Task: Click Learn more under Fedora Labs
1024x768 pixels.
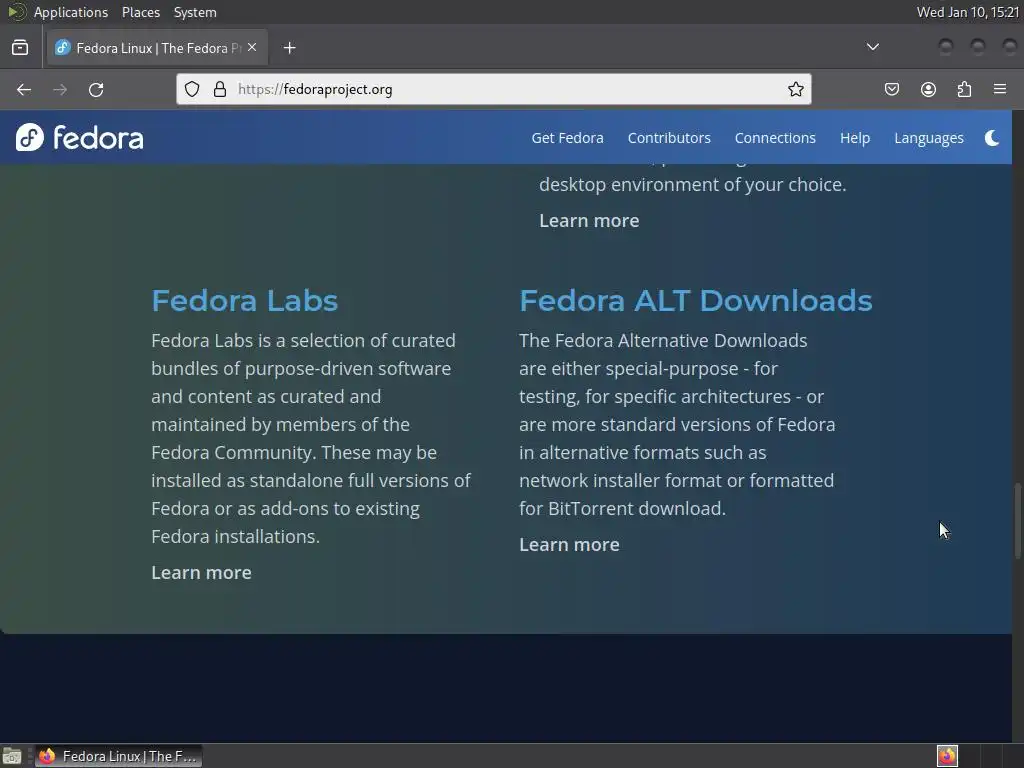Action: [x=201, y=573]
